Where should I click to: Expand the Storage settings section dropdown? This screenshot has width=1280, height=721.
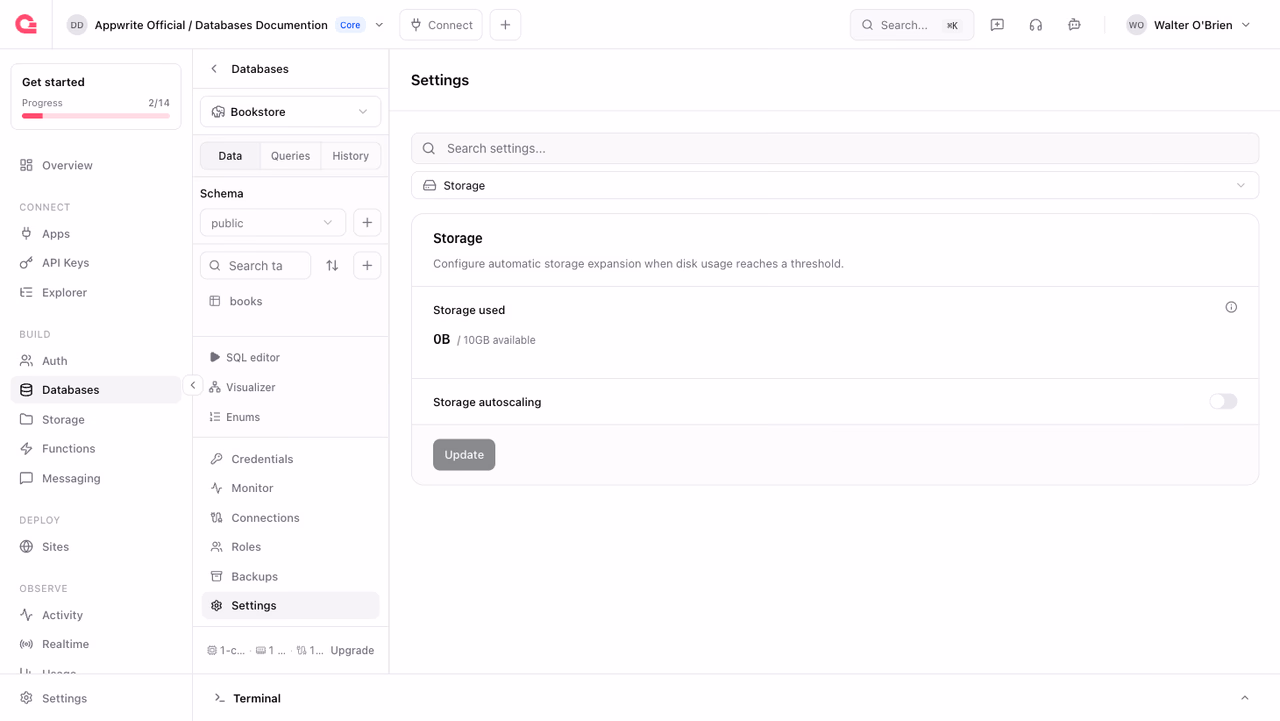click(835, 185)
